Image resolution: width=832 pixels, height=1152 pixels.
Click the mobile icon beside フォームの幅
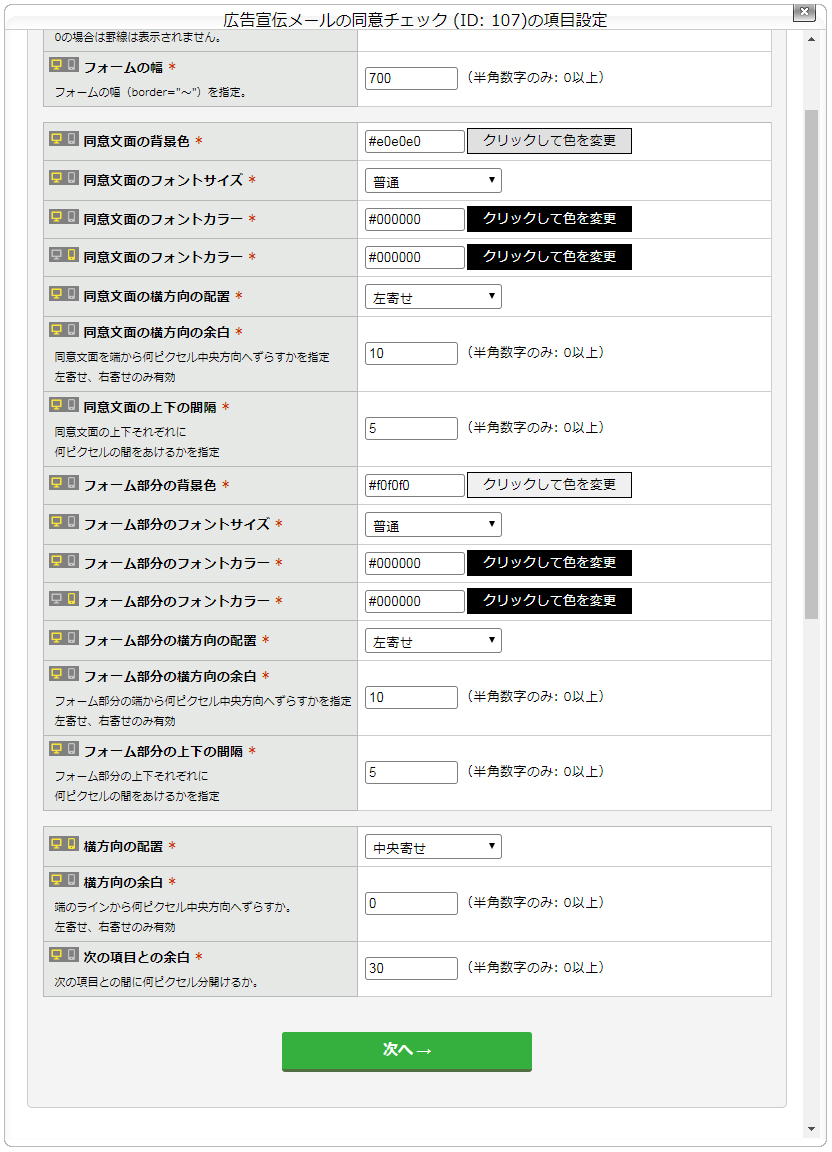coord(71,65)
